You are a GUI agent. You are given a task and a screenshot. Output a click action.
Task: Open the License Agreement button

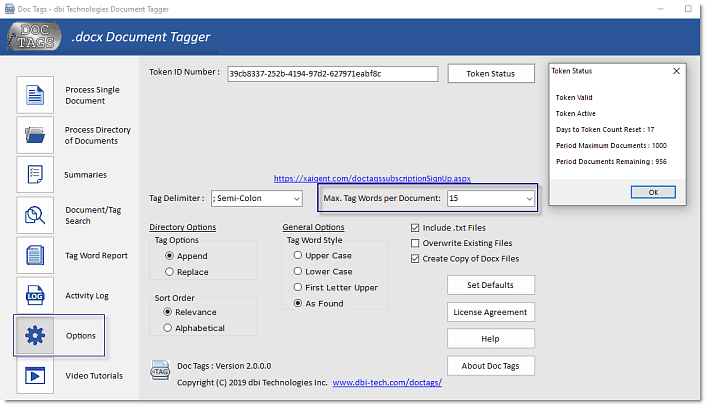tap(491, 312)
